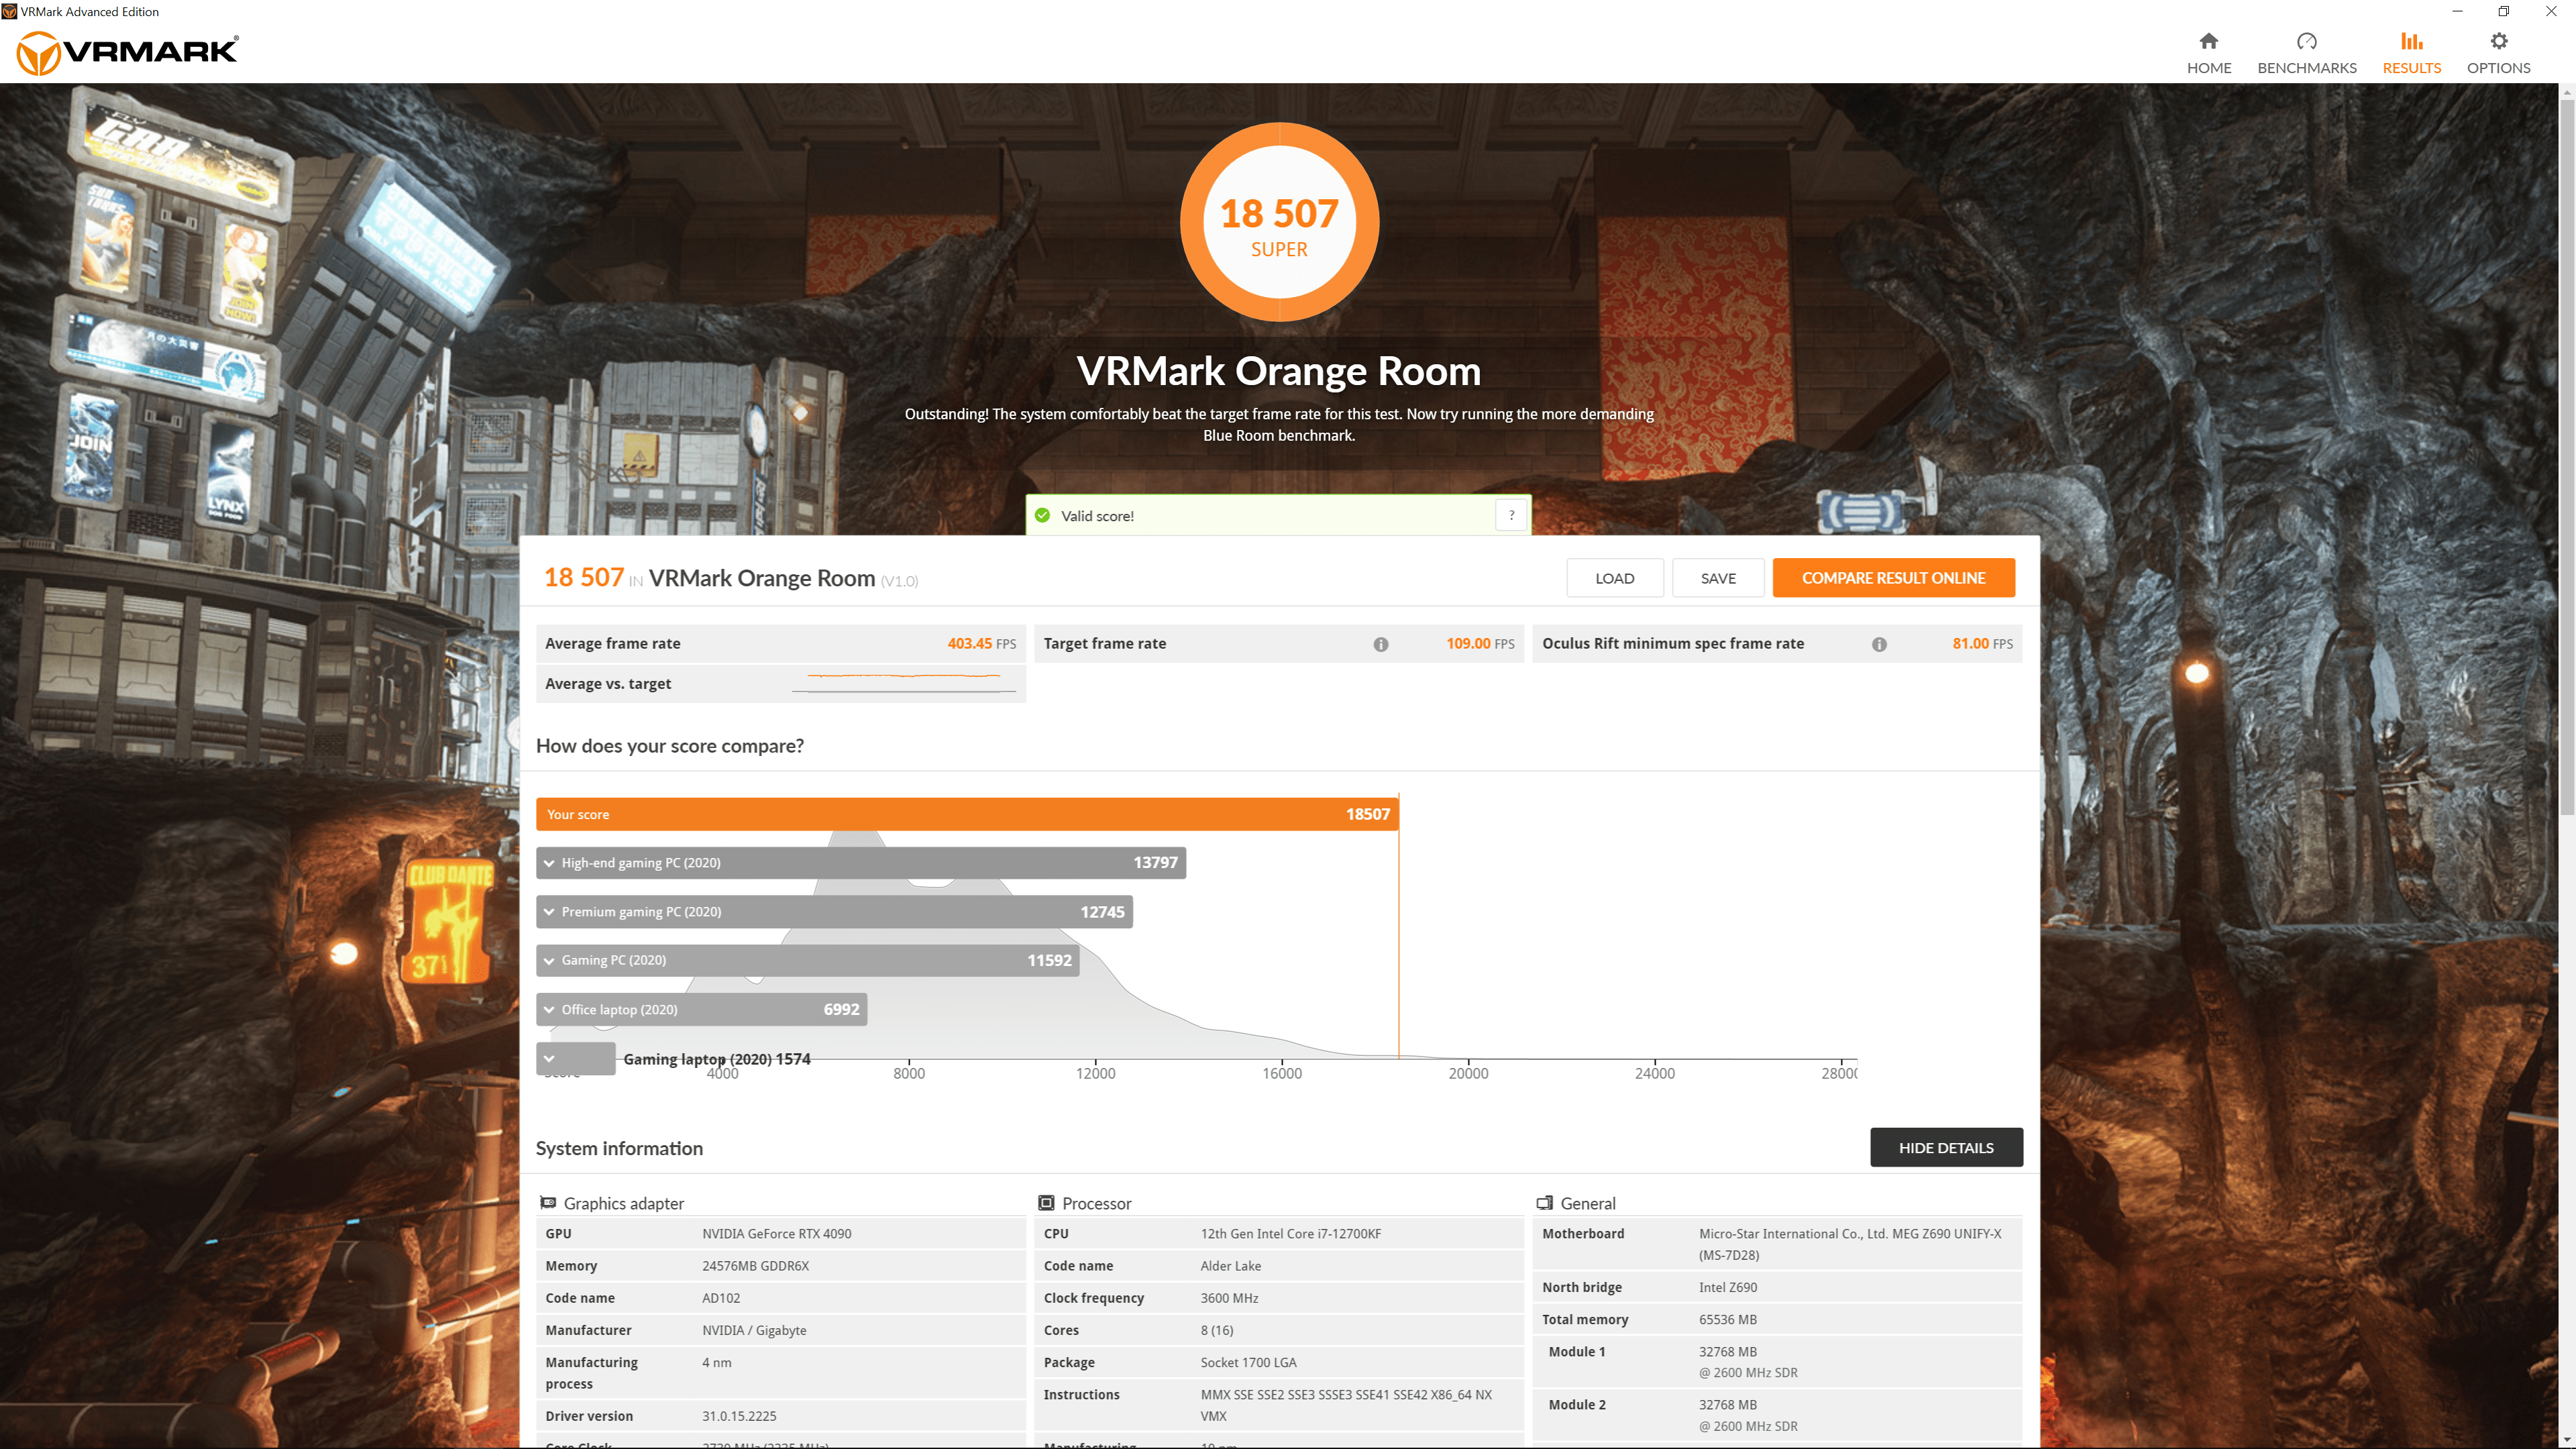The image size is (2576, 1449).
Task: Click the 24576MB GDDR6X memory value
Action: (x=755, y=1266)
